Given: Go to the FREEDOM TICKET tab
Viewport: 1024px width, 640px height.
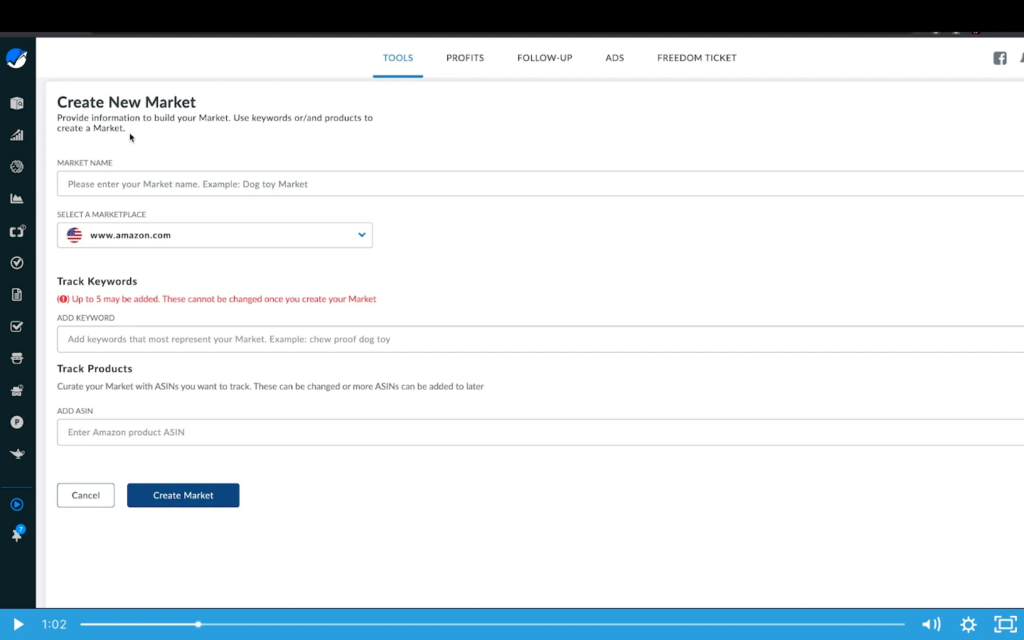Looking at the screenshot, I should click(696, 58).
